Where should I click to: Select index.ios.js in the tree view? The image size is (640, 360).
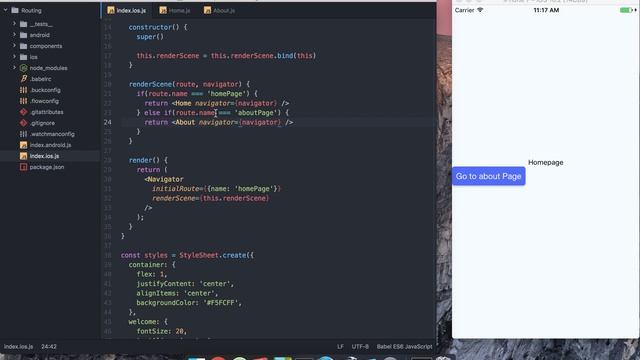[x=44, y=156]
